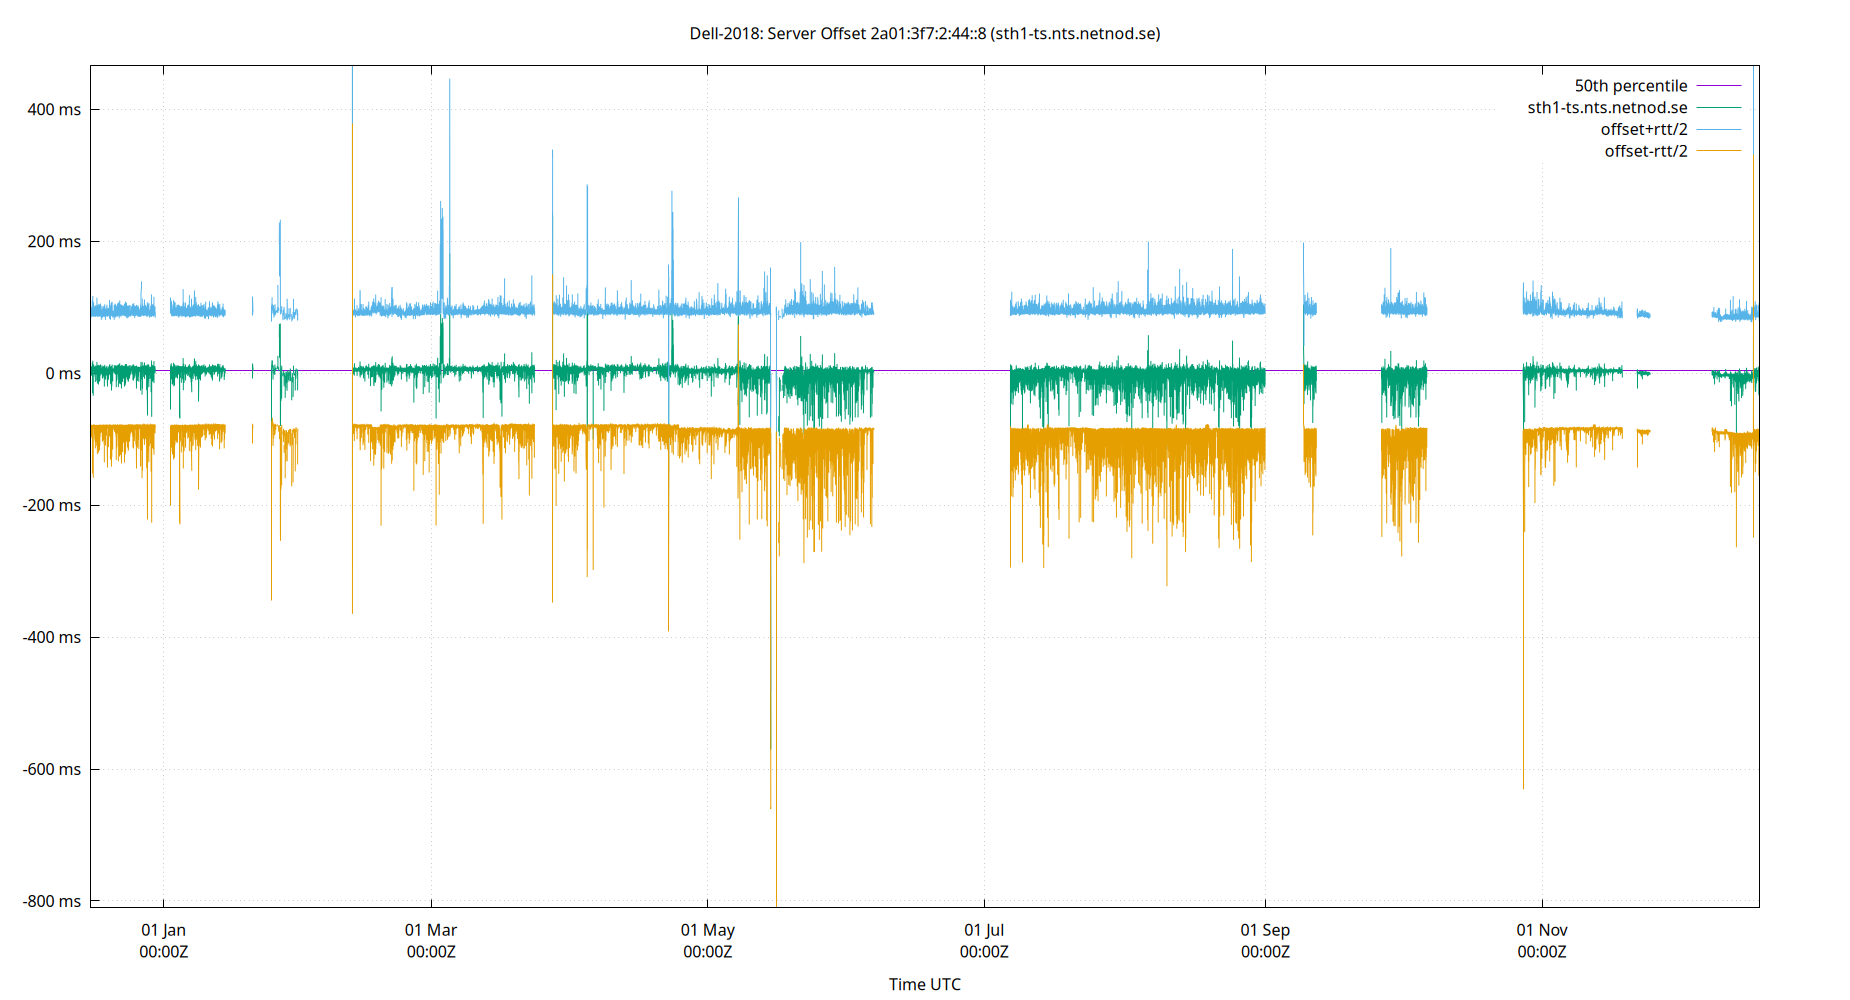Select the chart title Dell-2018 Server Offset
The width and height of the screenshot is (1850, 1000).
tap(925, 33)
